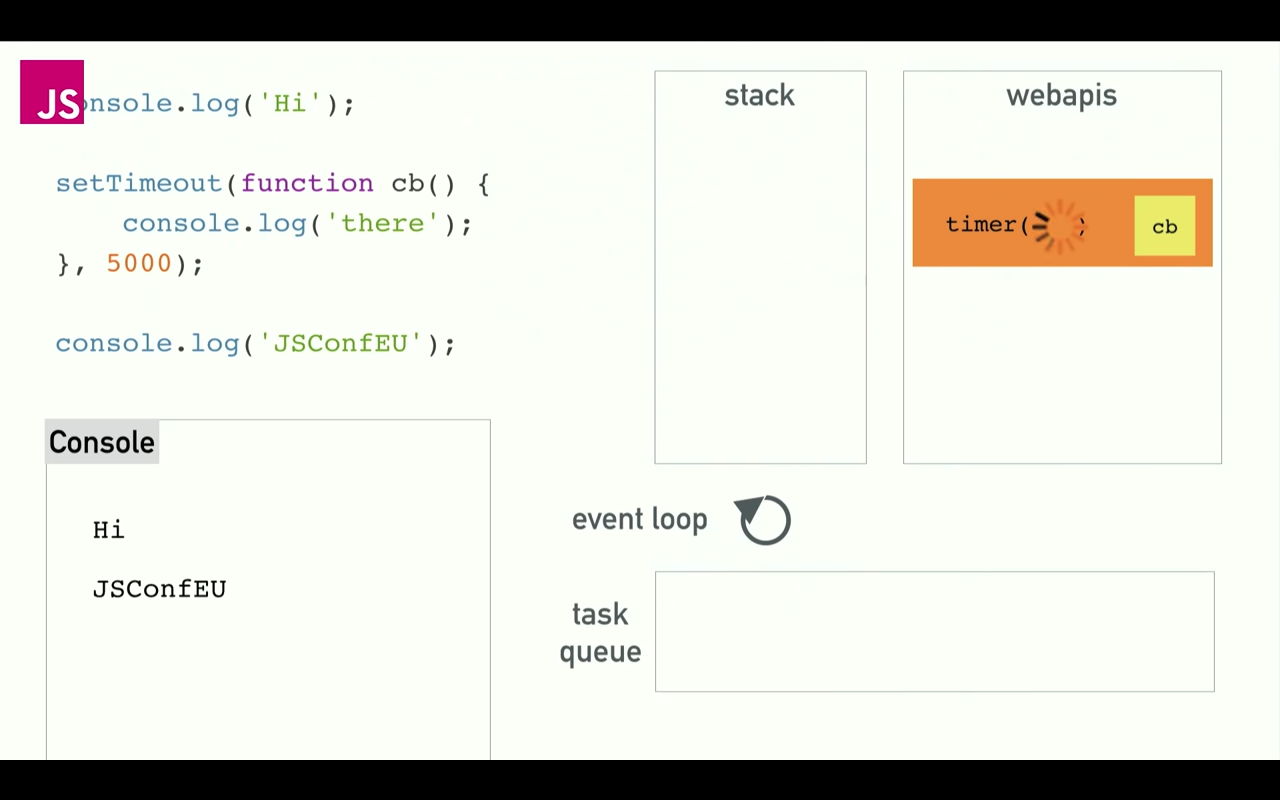Toggle the Console panel header
Viewport: 1280px width, 800px height.
[101, 442]
